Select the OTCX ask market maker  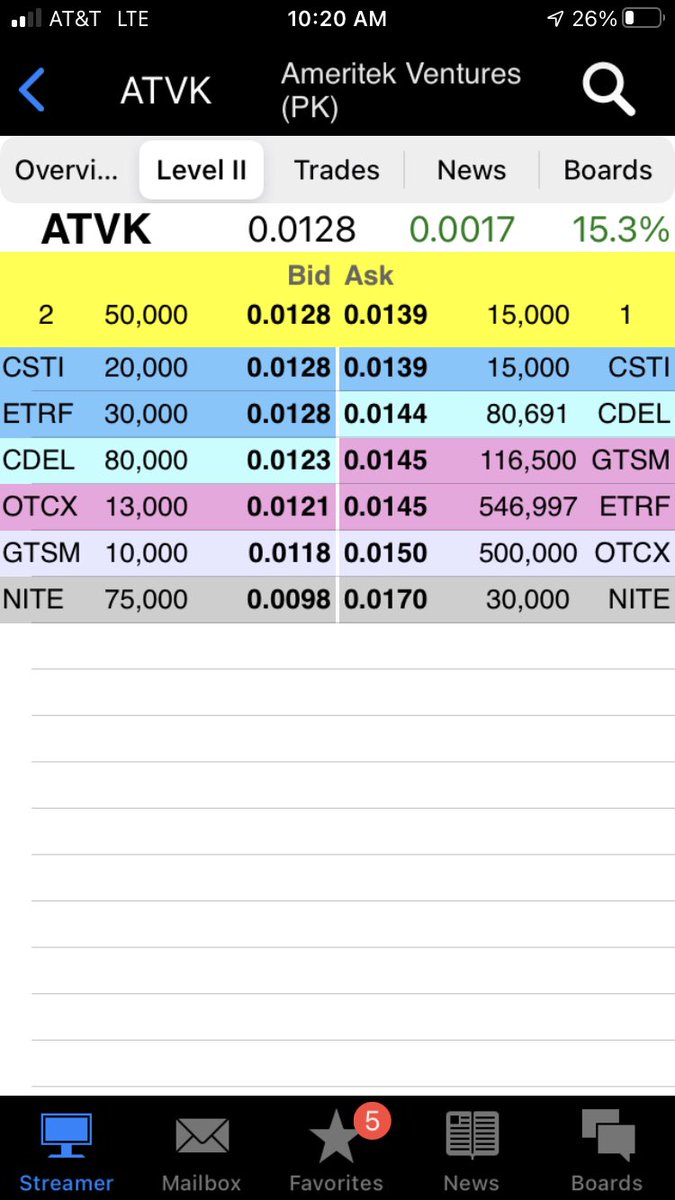pyautogui.click(x=632, y=552)
